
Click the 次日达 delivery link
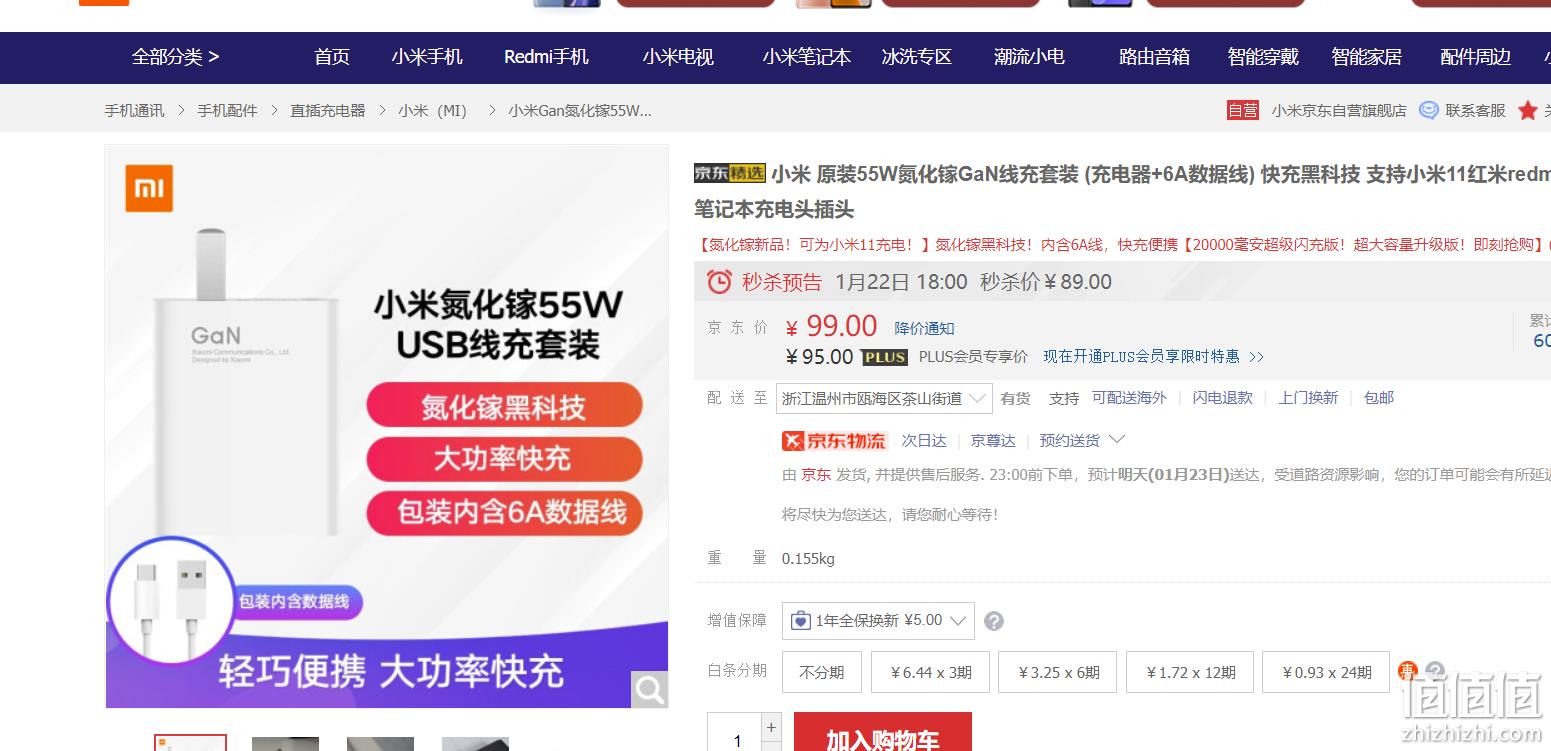(924, 441)
